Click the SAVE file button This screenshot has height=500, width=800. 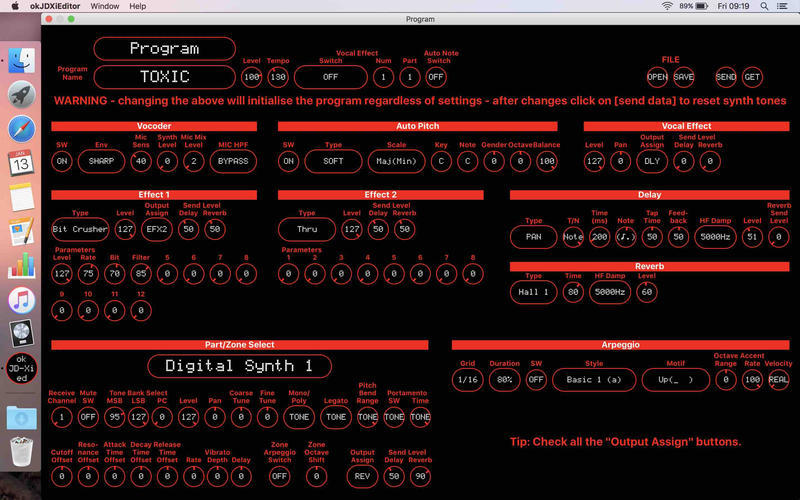click(683, 76)
